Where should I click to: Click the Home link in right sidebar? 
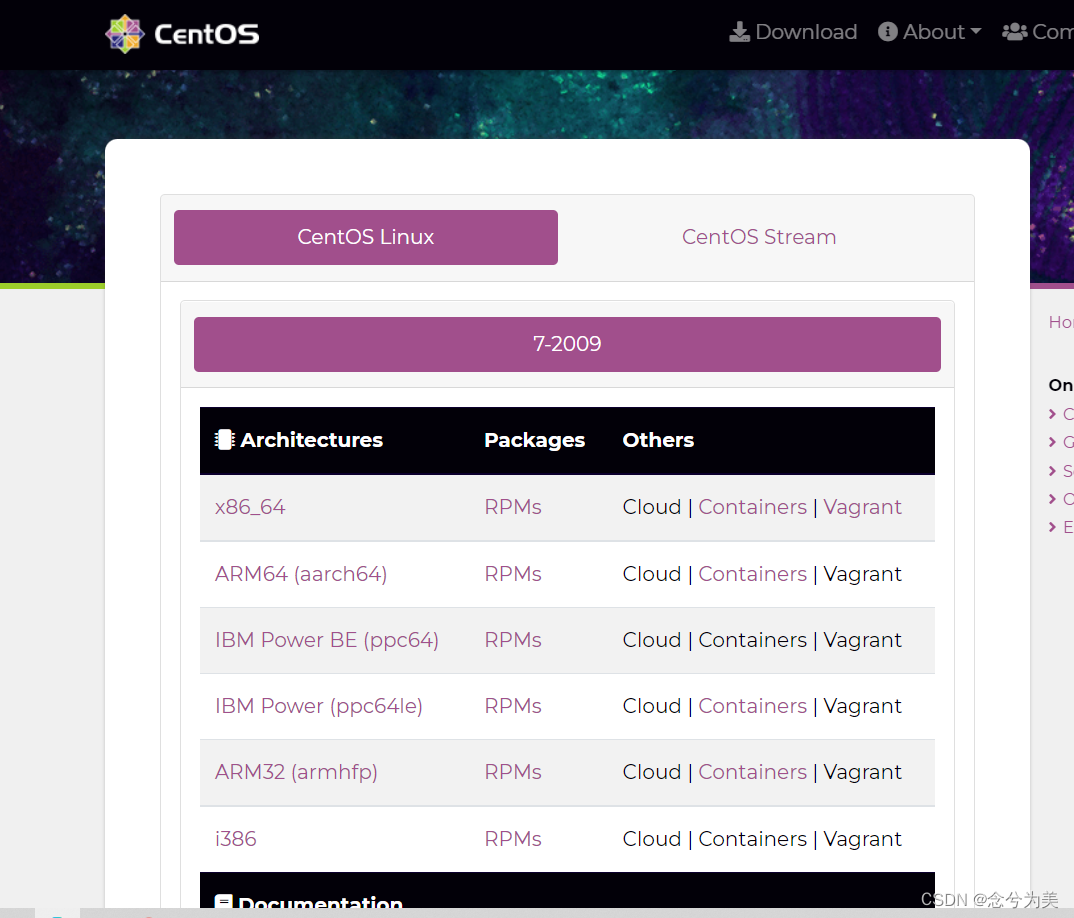[1061, 322]
